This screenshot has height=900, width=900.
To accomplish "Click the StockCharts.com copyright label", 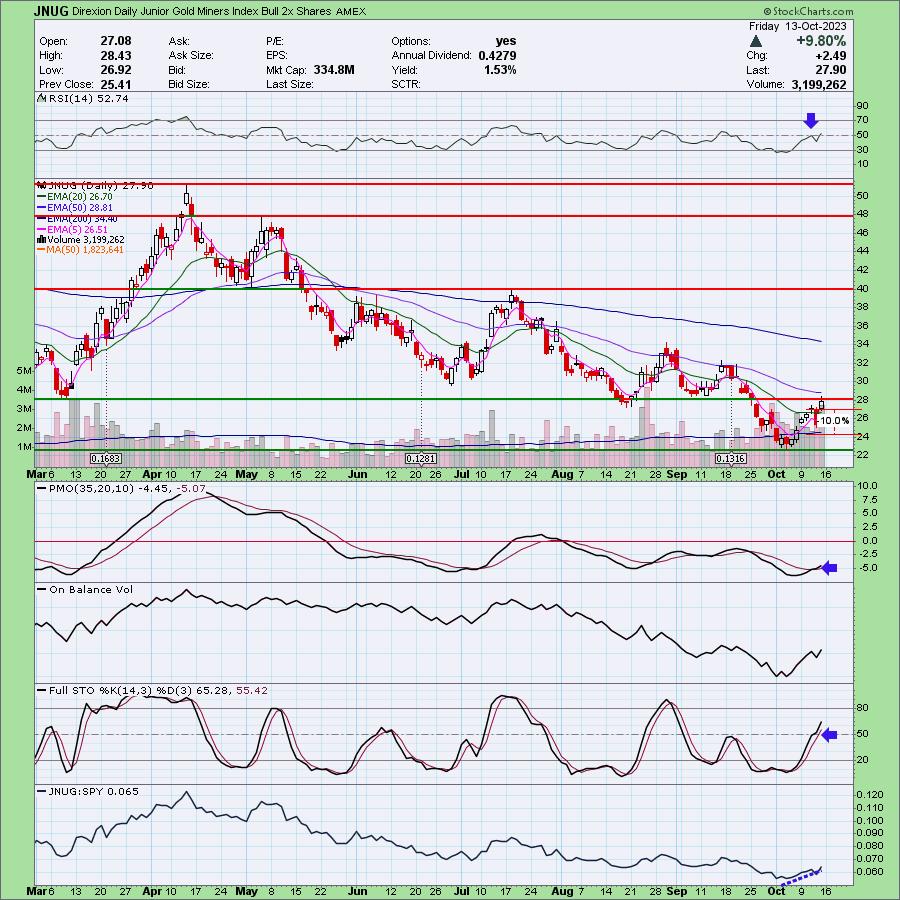I will point(808,11).
